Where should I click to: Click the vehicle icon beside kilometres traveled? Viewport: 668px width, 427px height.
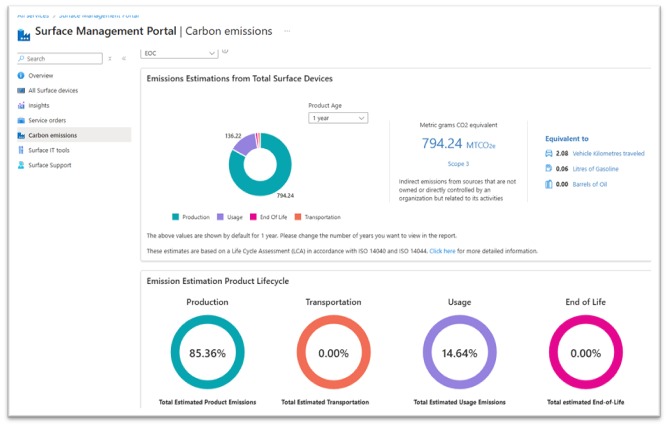click(549, 154)
